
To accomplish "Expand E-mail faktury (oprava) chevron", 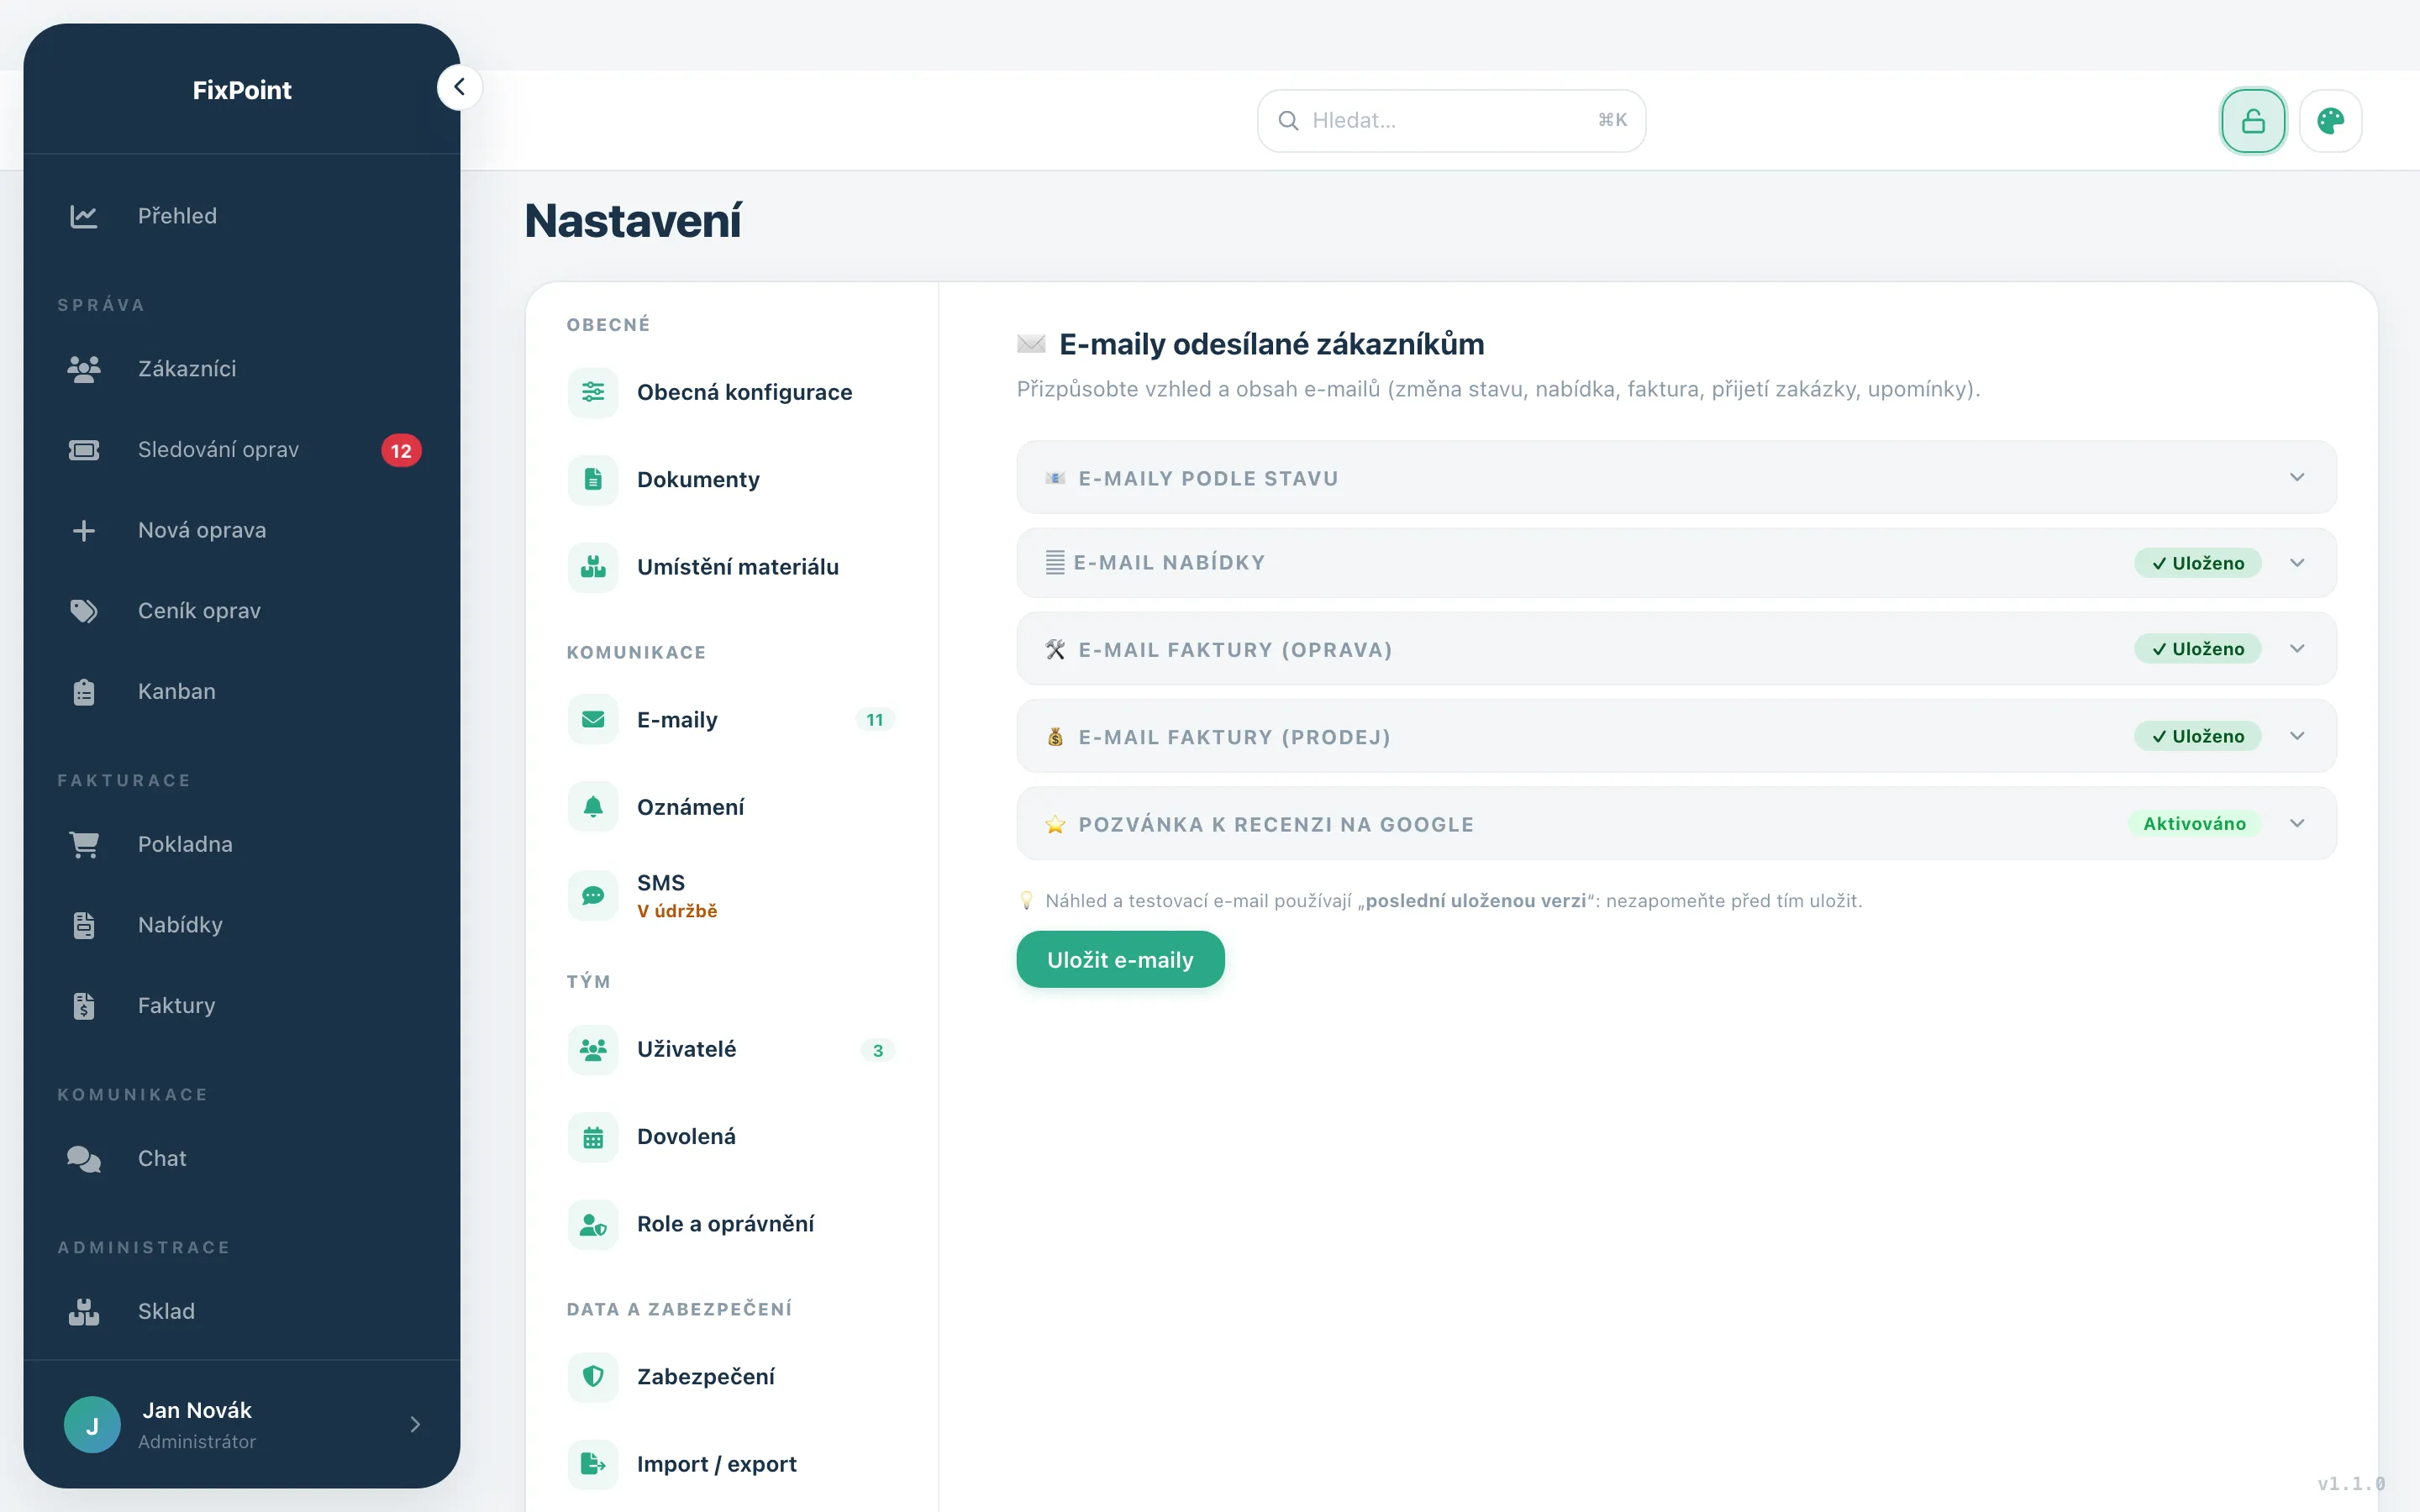I will click(2297, 649).
